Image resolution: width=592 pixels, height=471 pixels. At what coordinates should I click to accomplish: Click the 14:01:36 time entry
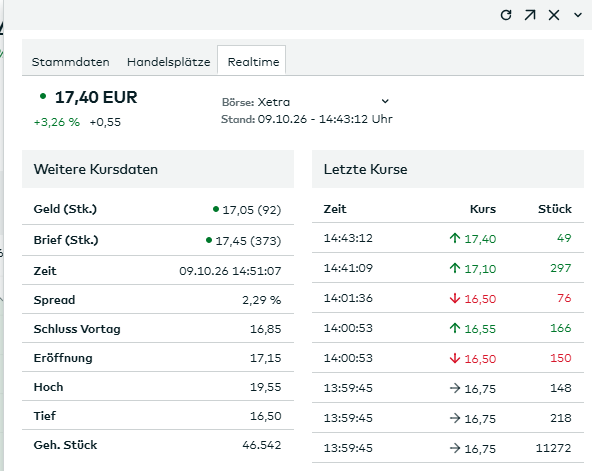348,298
